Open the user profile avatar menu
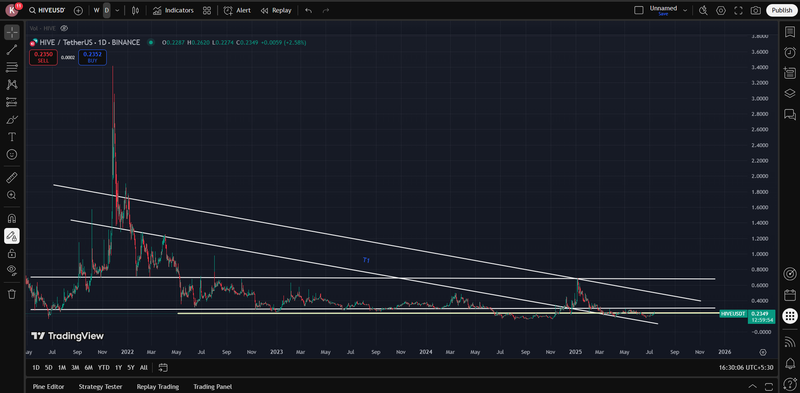This screenshot has height=393, width=800. 12,10
